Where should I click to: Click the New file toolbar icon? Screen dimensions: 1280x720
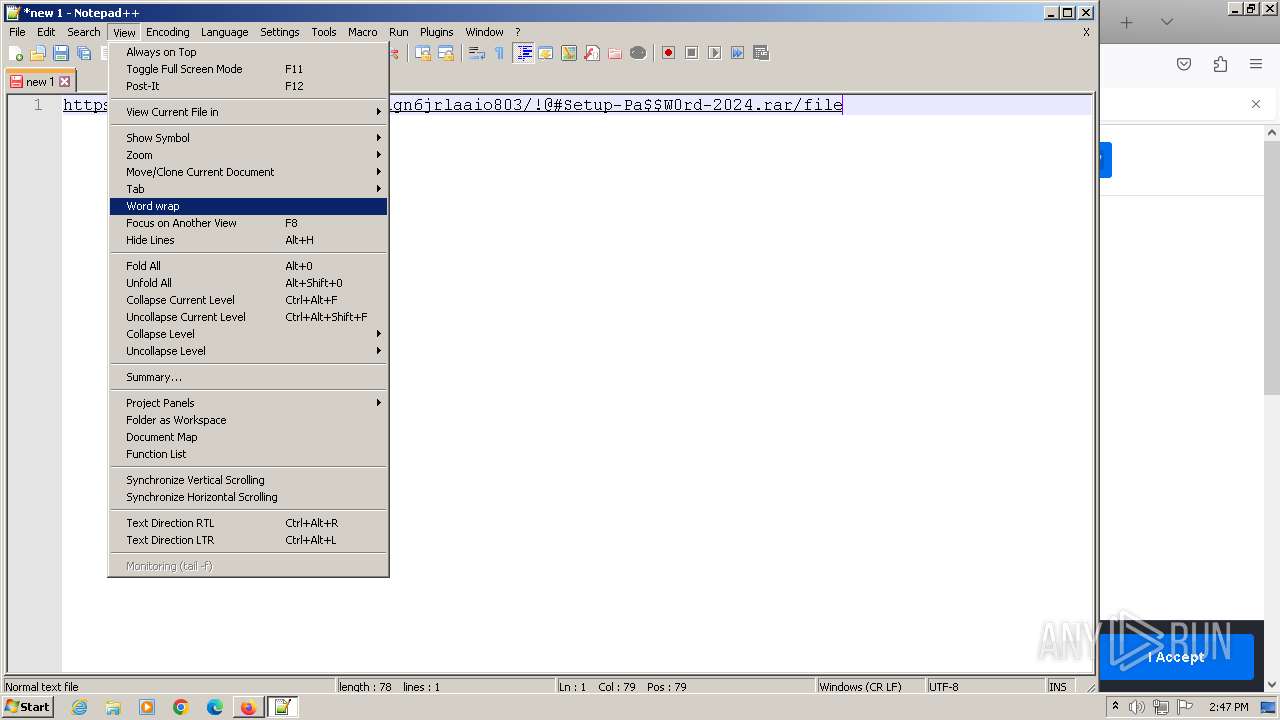(16, 53)
